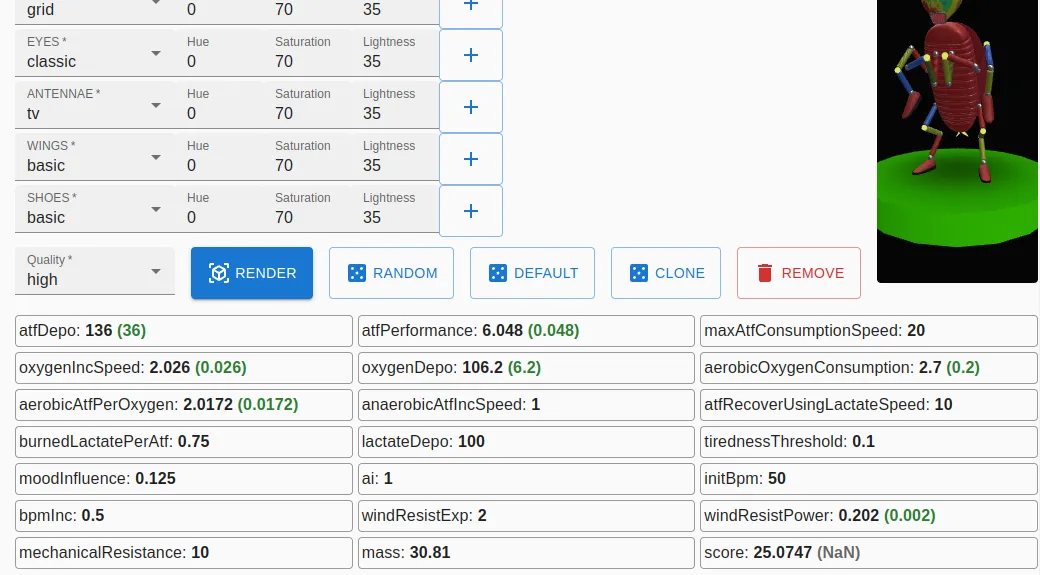The width and height of the screenshot is (1040, 575).
Task: Click the EYES Hue value field
Action: (x=220, y=53)
